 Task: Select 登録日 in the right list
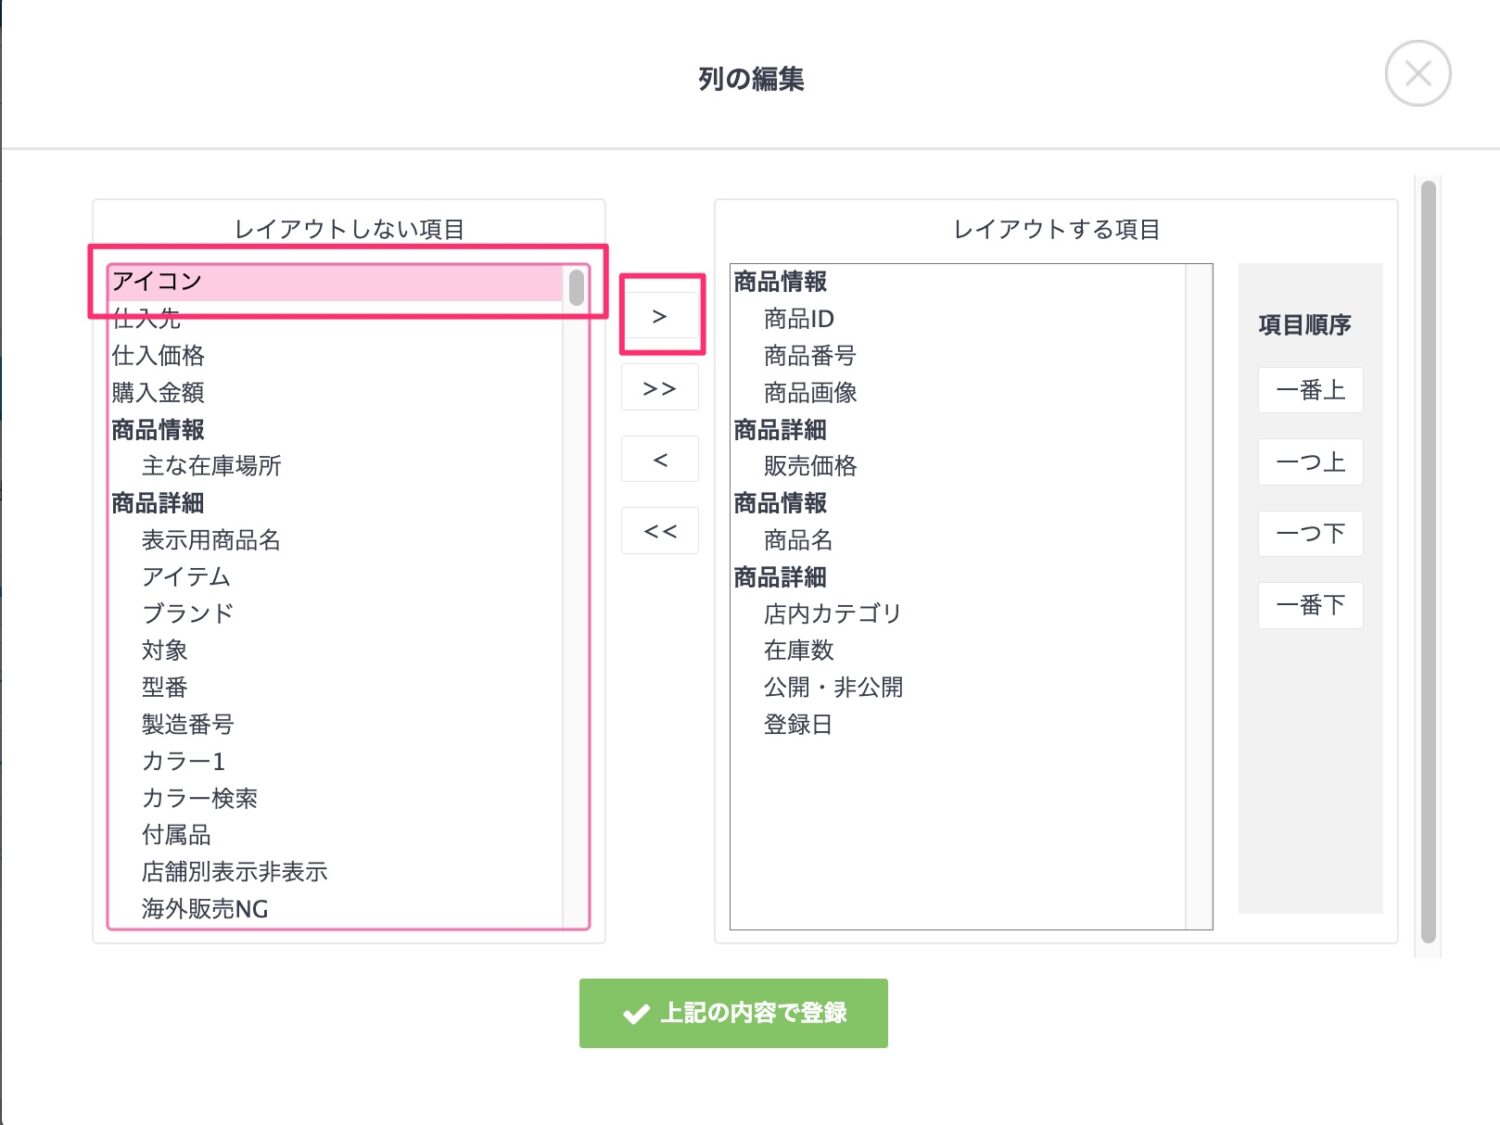tap(958, 725)
